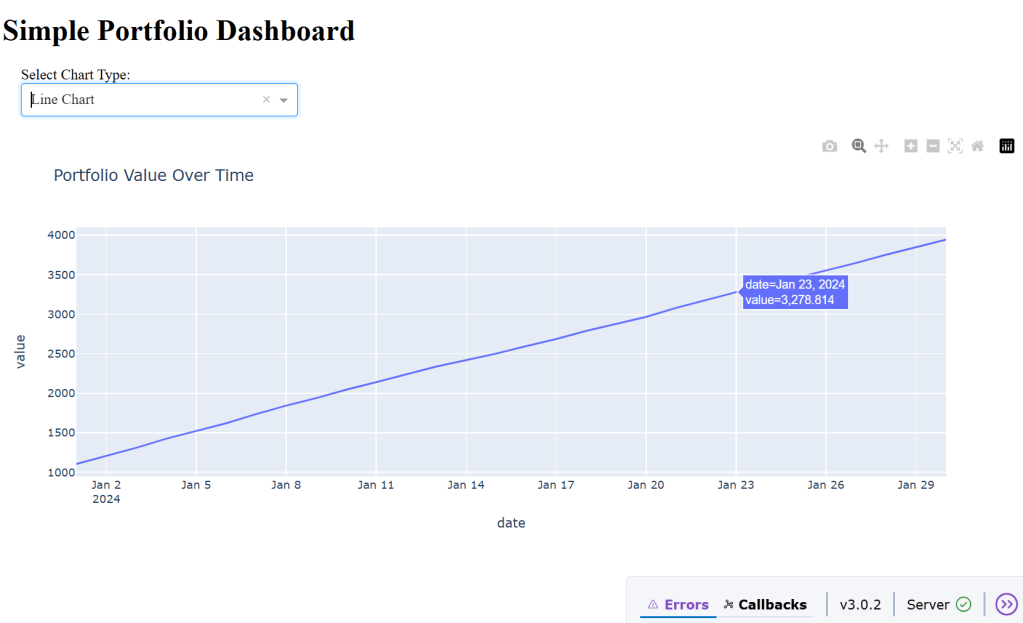Reset axes with the home icon
This screenshot has width=1023, height=623.
977,146
